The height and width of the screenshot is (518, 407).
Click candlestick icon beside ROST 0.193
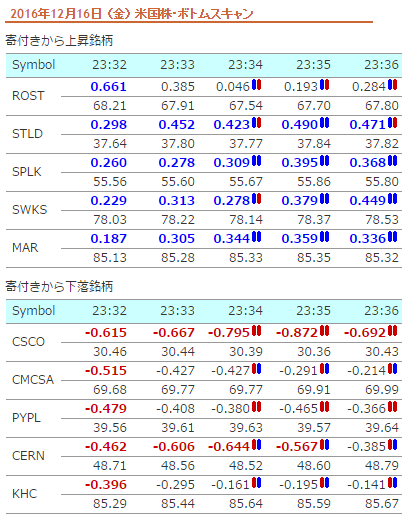[324, 85]
